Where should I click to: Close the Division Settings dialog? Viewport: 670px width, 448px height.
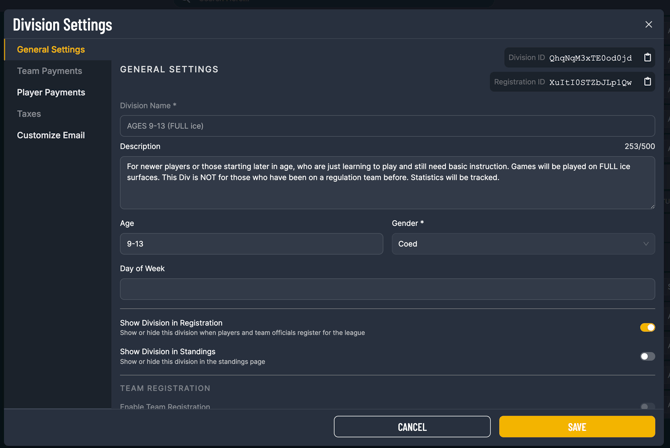click(648, 25)
